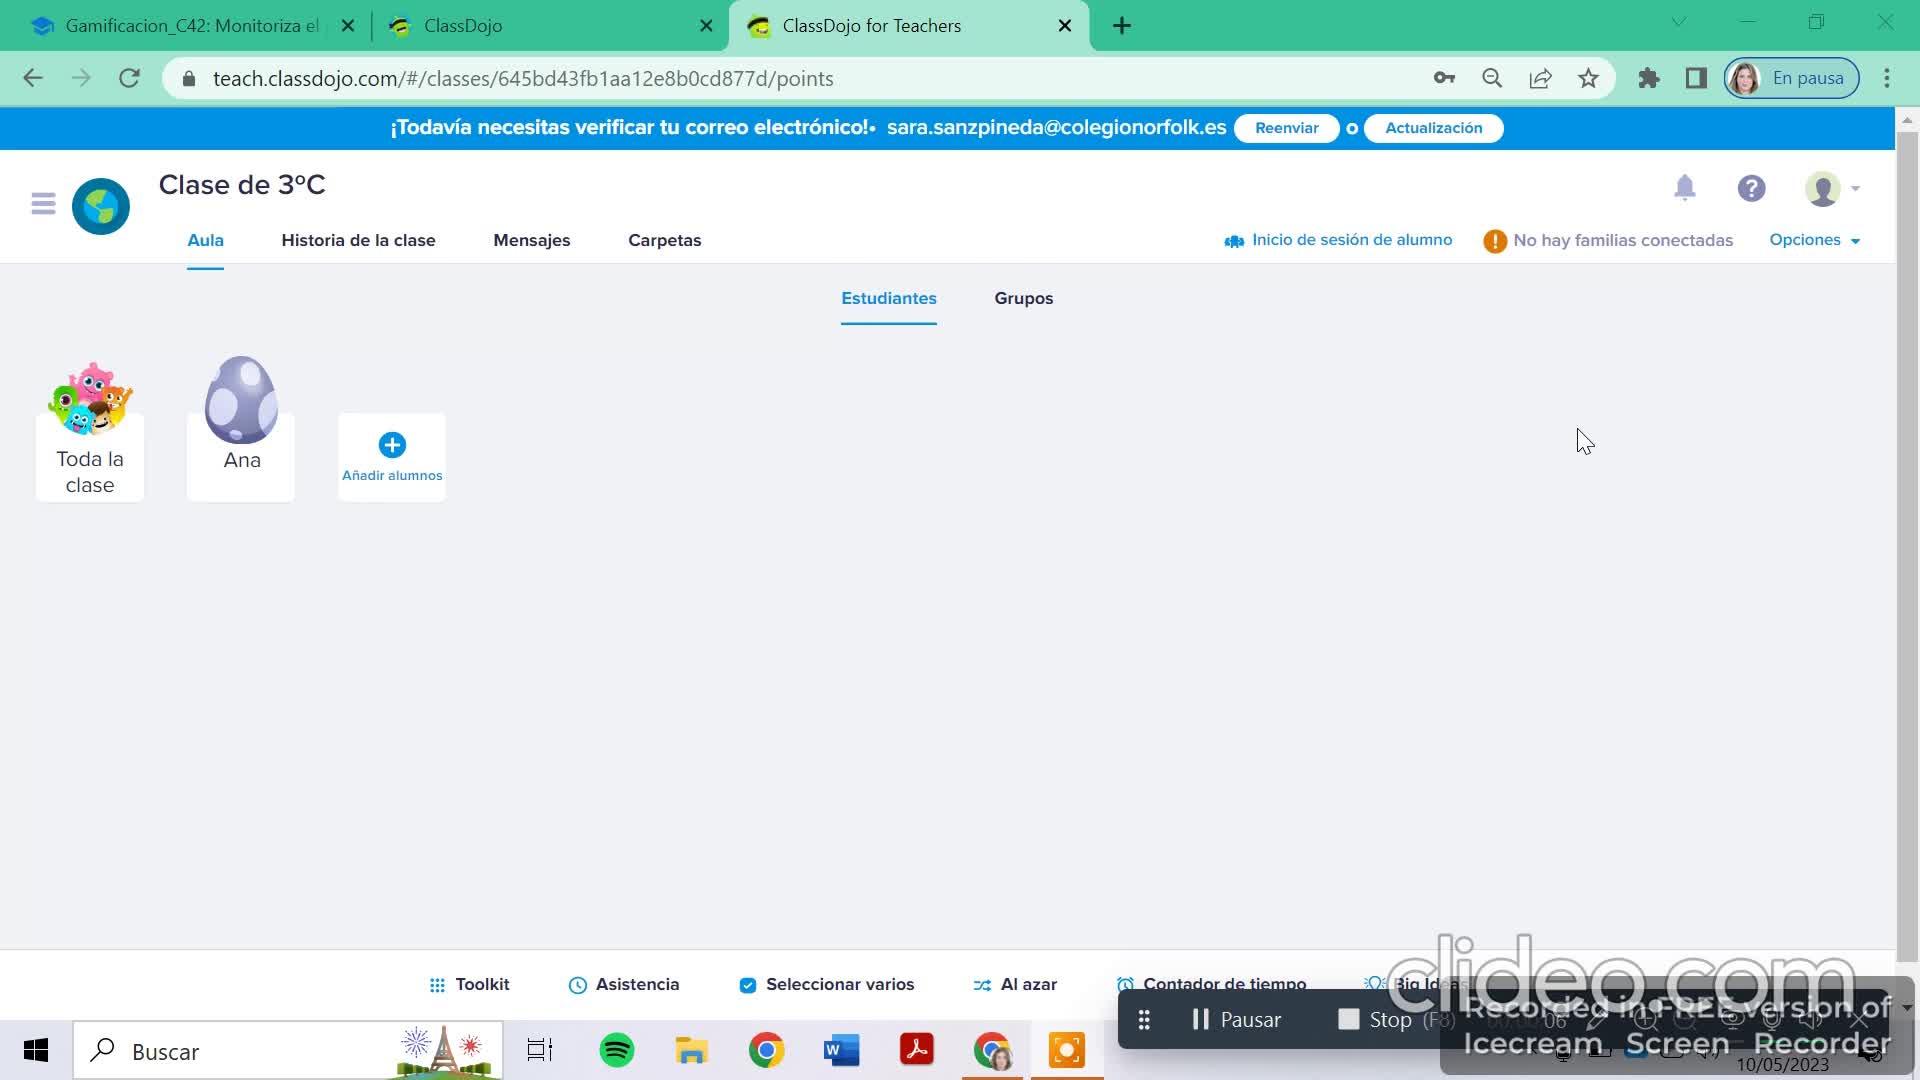This screenshot has height=1080, width=1920.
Task: Toggle Seleccionar varios checkbox
Action: coord(747,985)
